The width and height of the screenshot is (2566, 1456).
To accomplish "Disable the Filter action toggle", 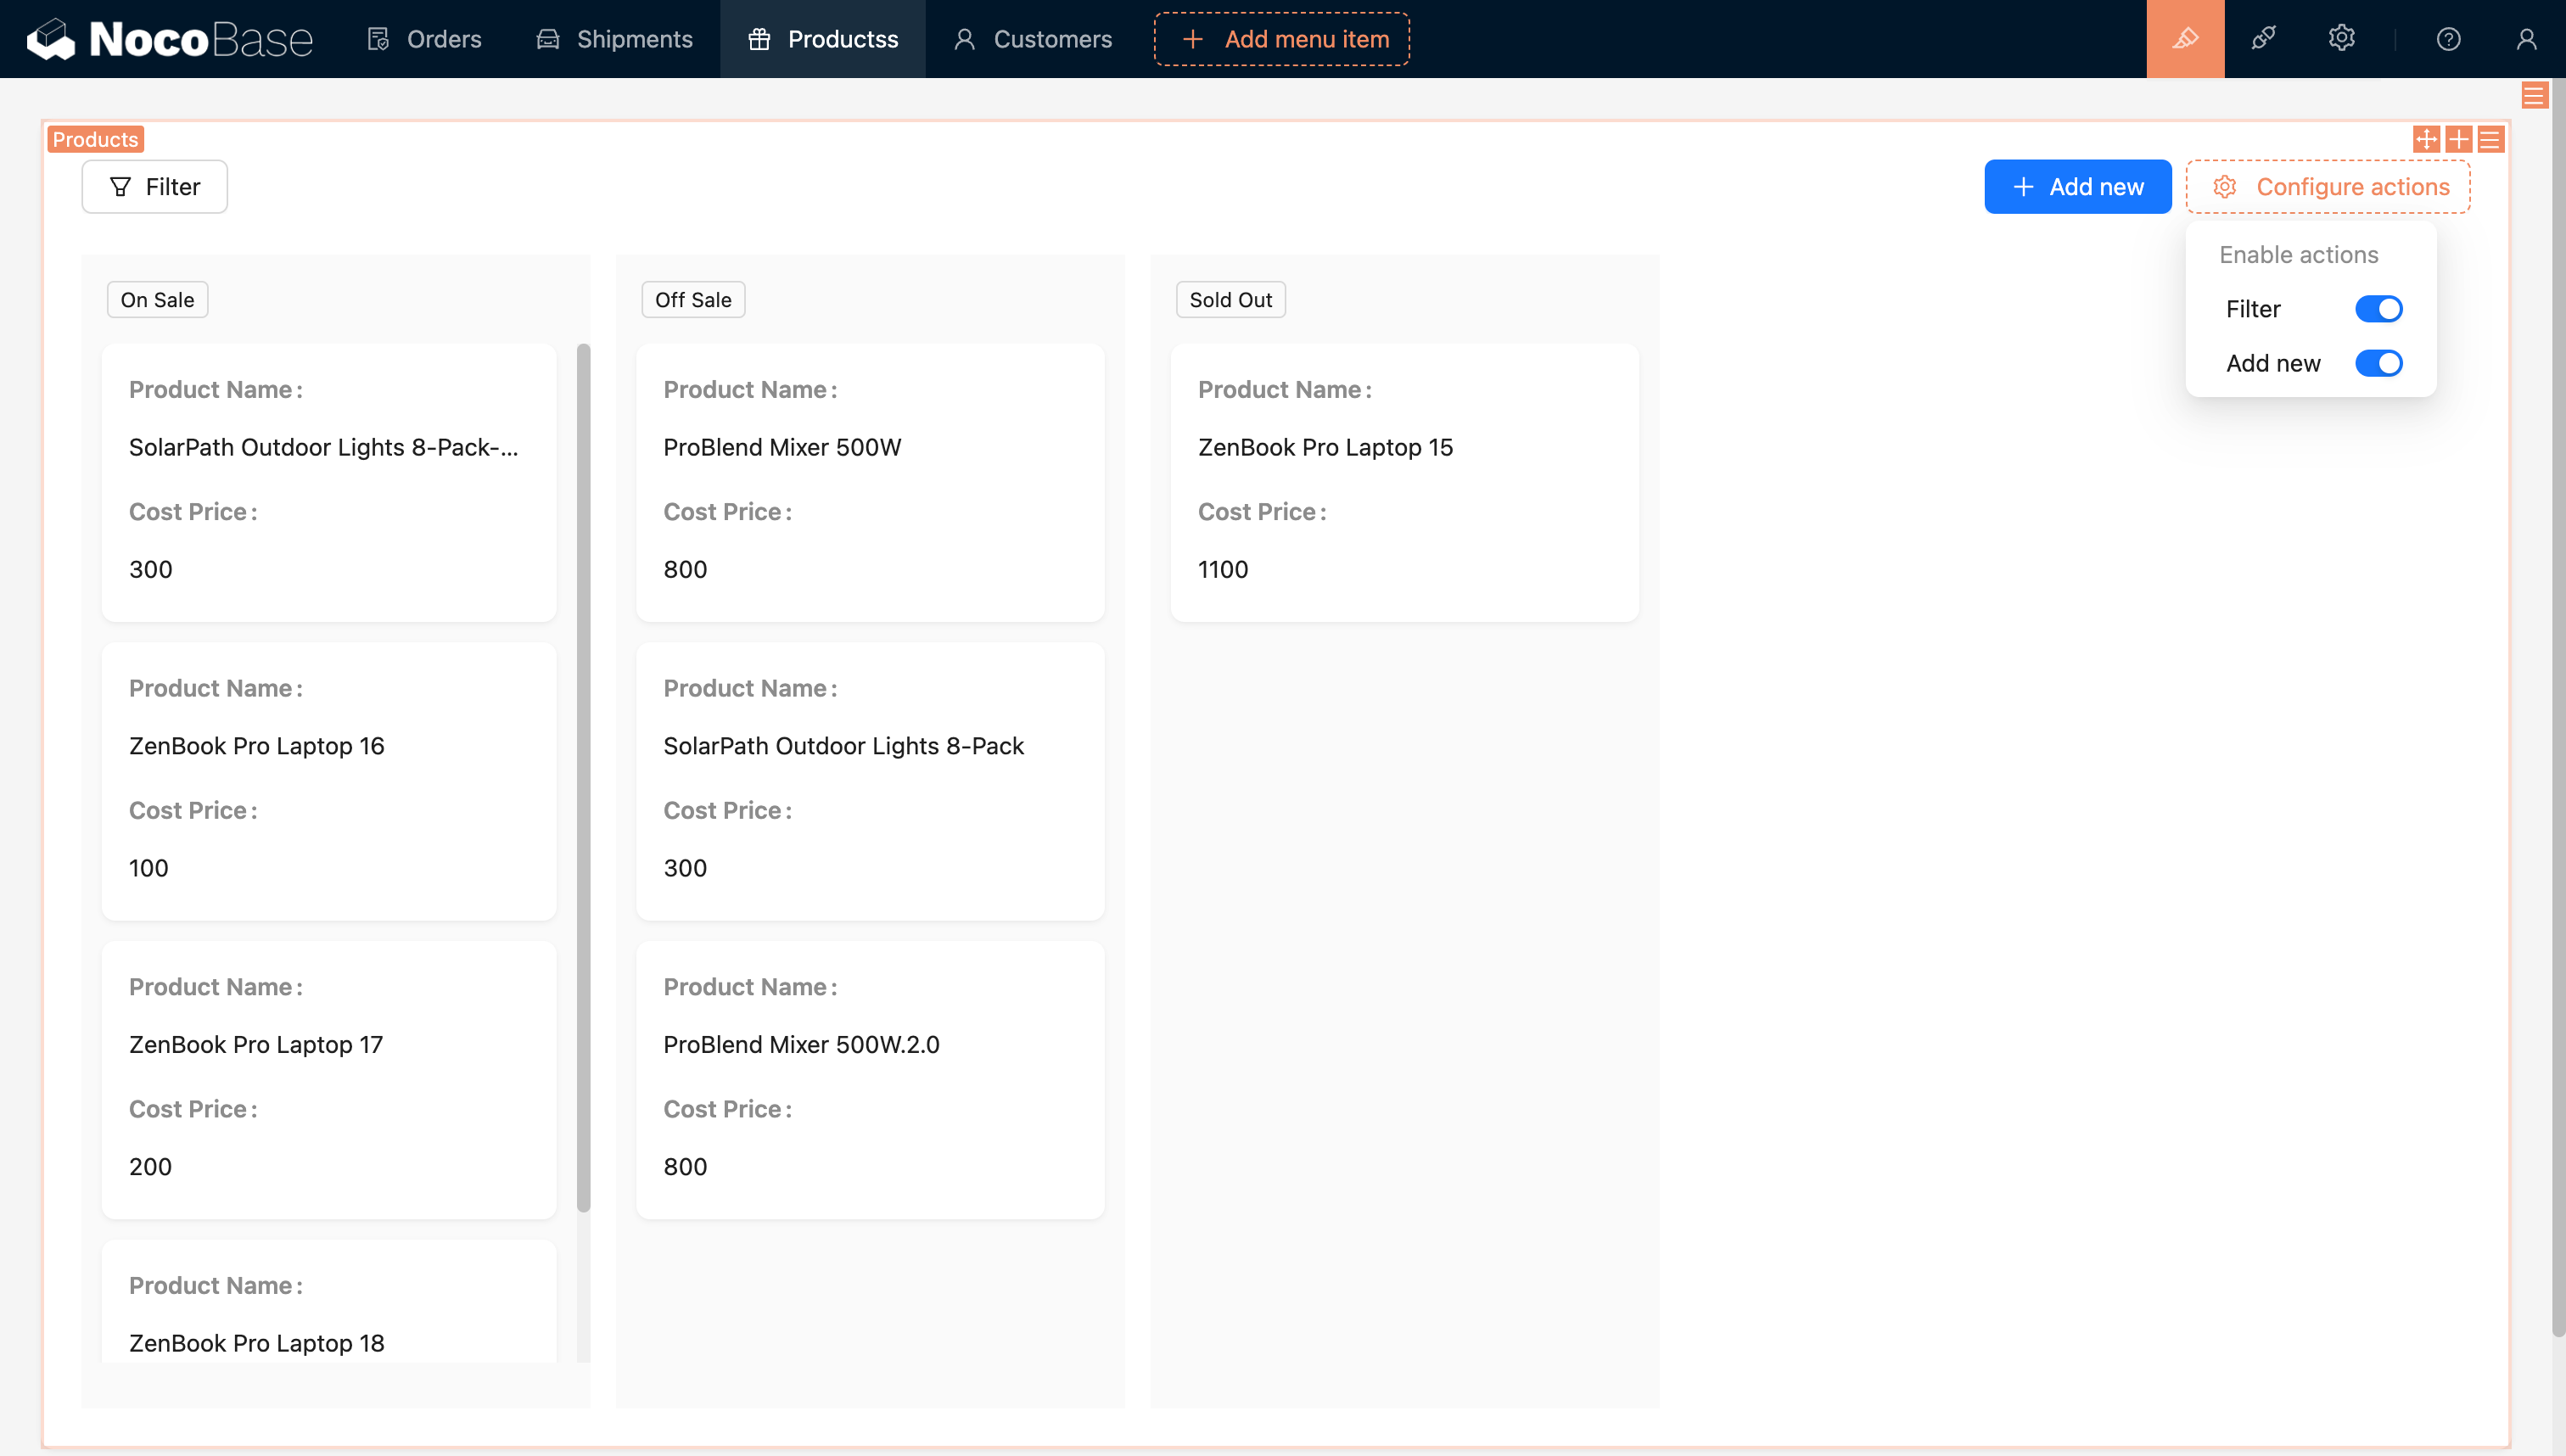I will tap(2379, 308).
